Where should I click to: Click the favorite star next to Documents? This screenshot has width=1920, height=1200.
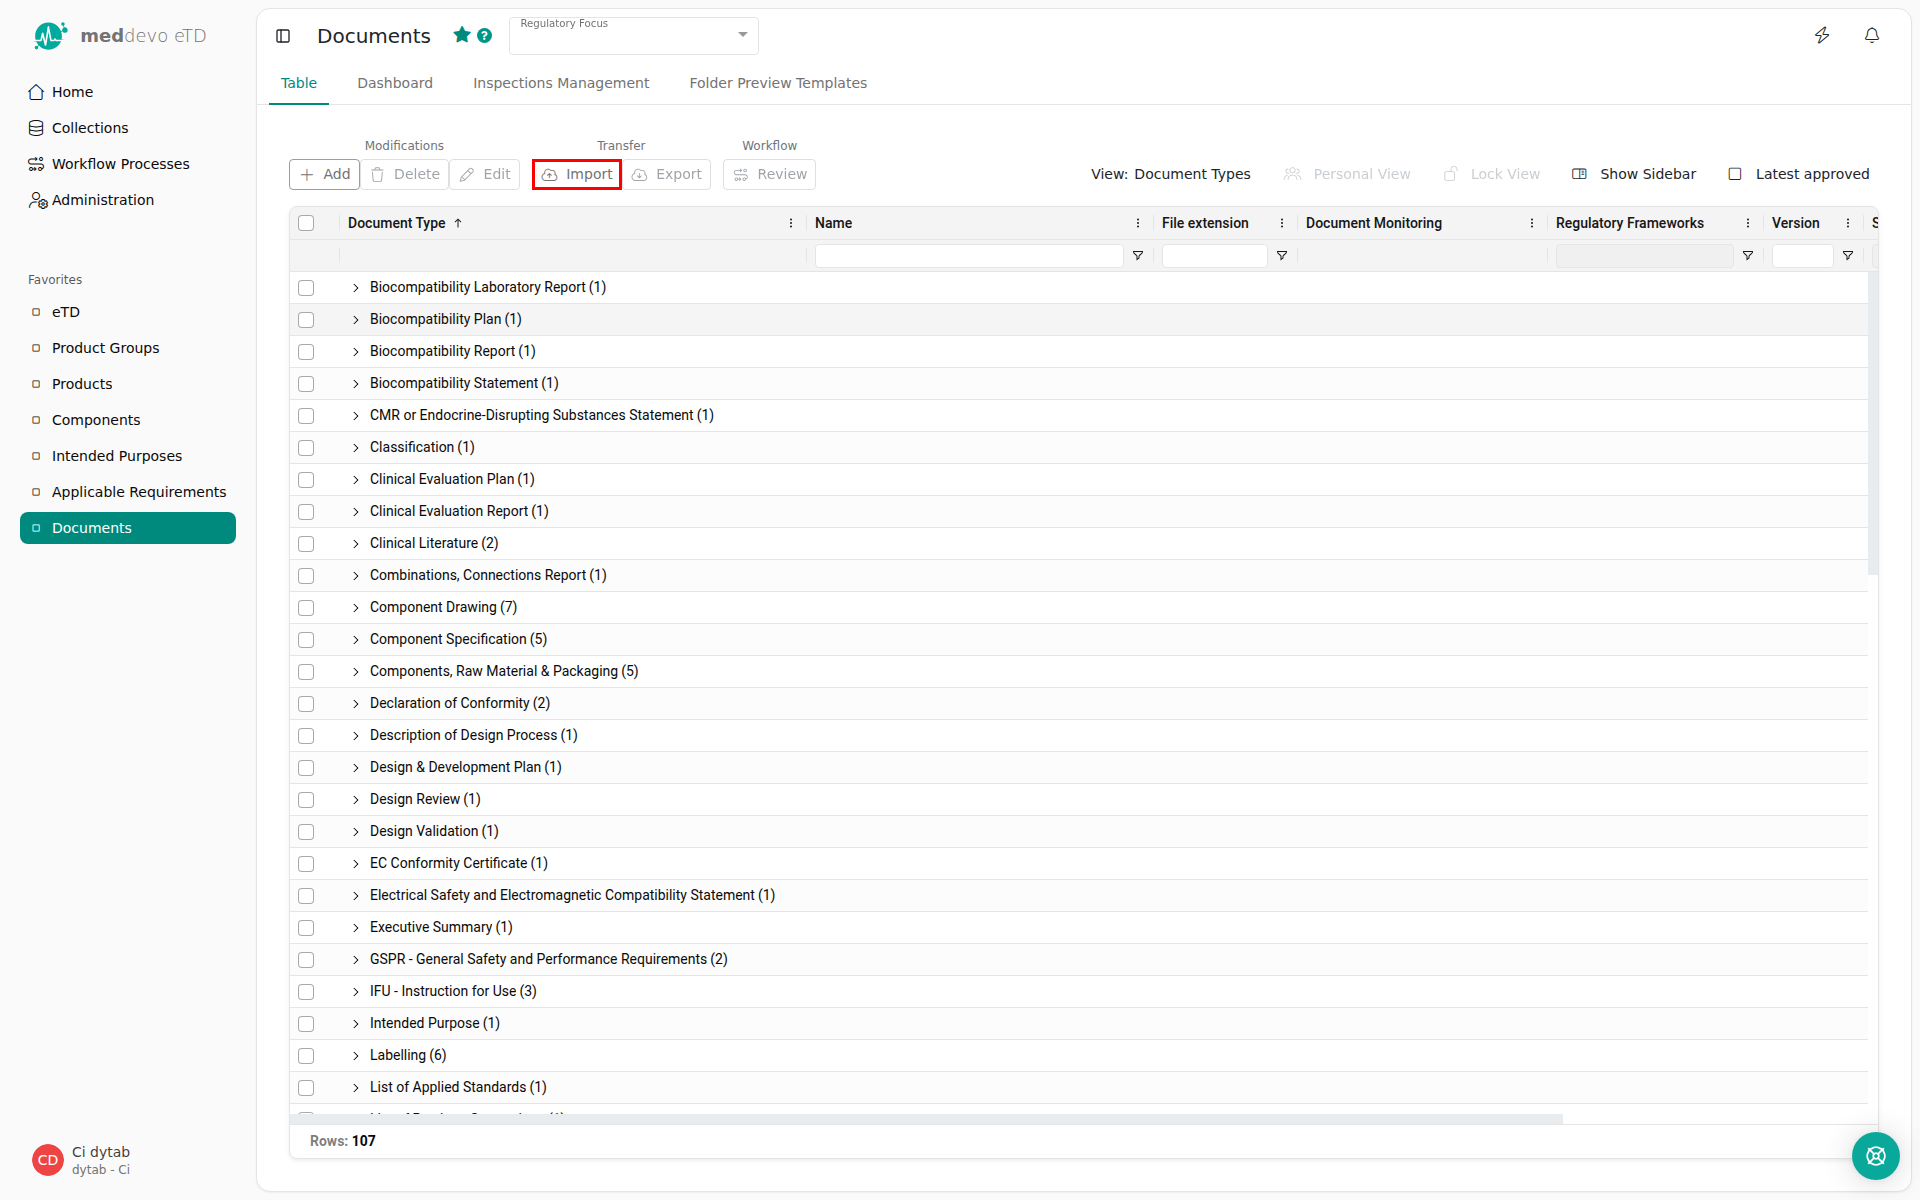click(x=462, y=35)
